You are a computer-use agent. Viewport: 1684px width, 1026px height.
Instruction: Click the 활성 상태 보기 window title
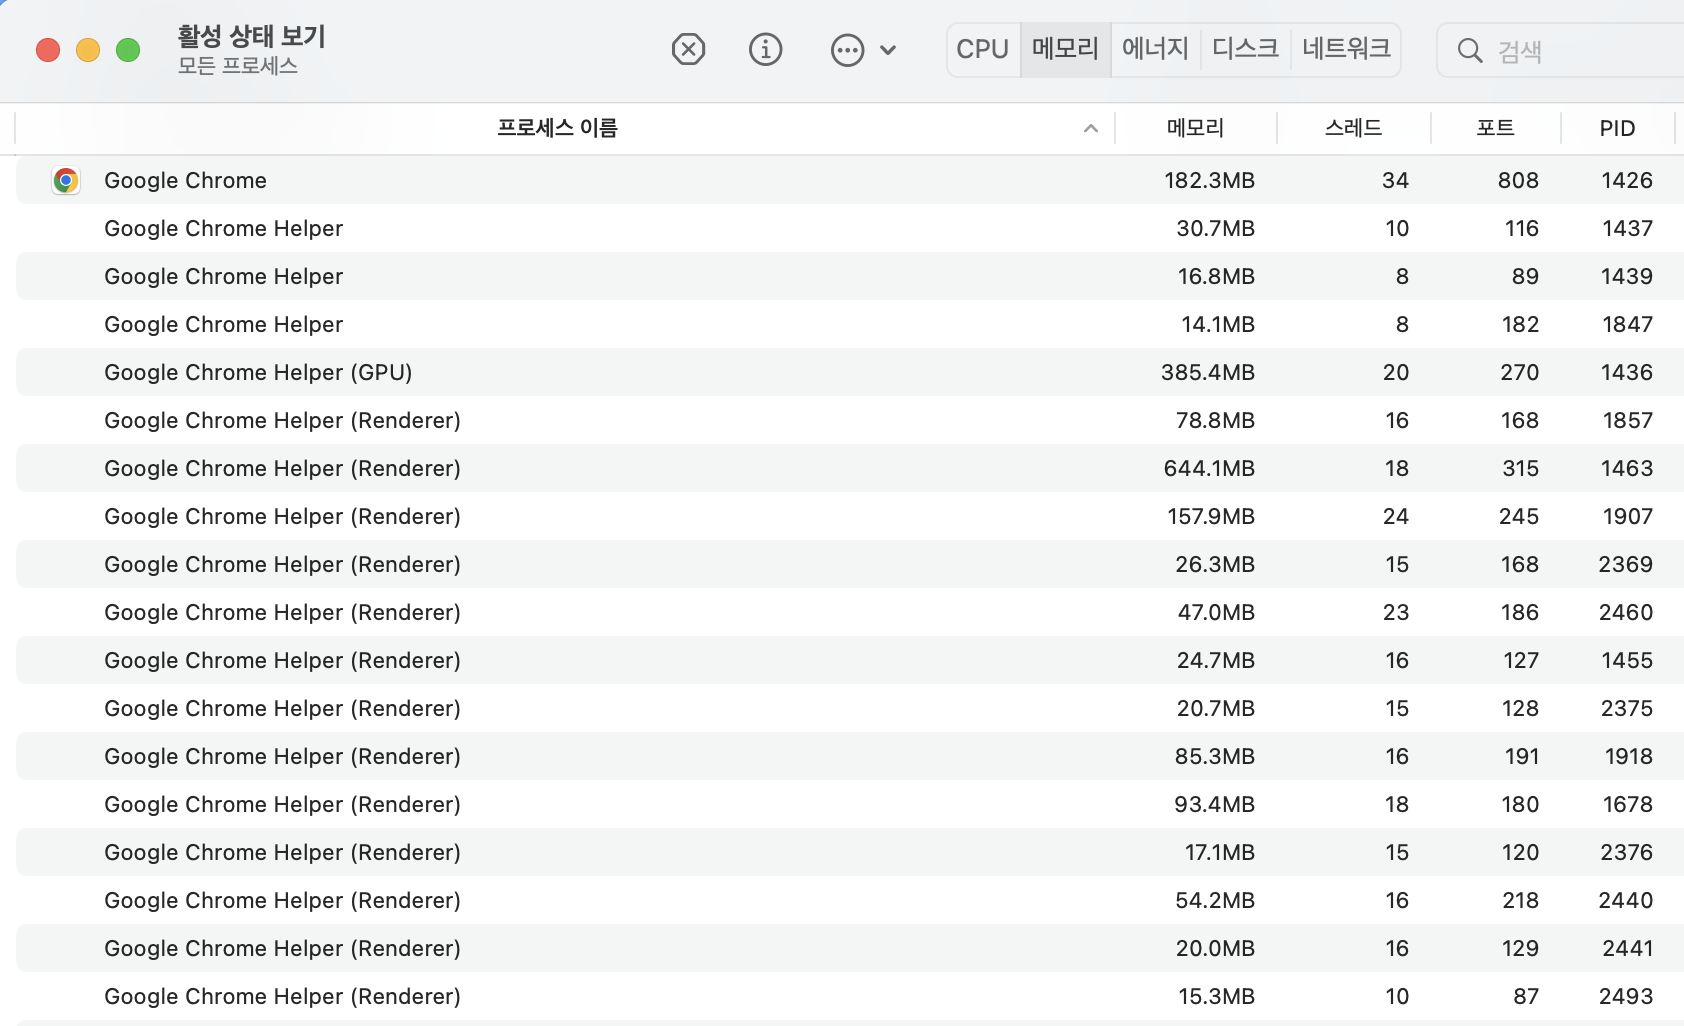(x=252, y=36)
